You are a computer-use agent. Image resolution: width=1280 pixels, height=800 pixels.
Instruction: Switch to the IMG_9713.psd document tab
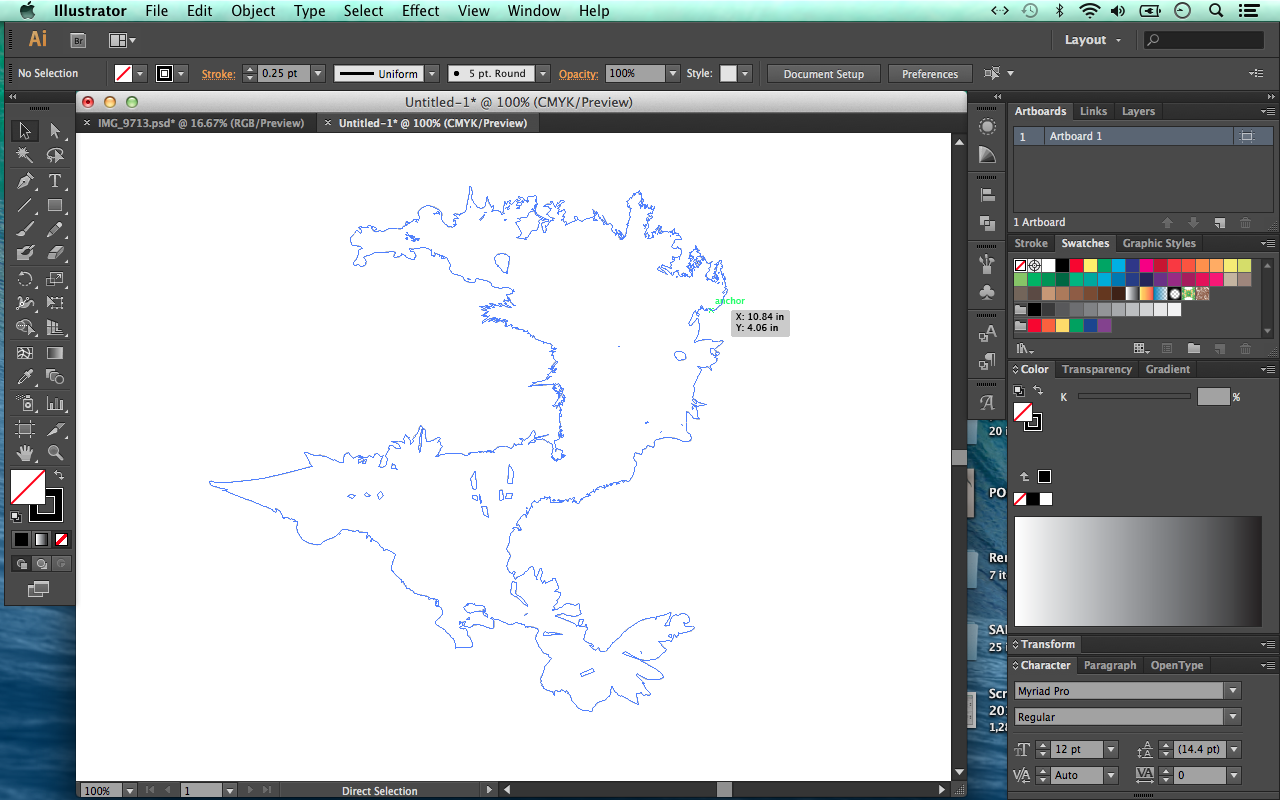(x=200, y=123)
